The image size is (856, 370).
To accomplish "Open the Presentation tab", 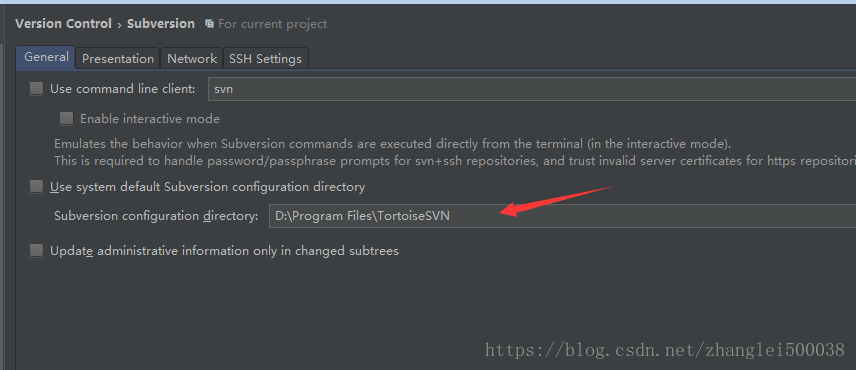I will (x=118, y=58).
